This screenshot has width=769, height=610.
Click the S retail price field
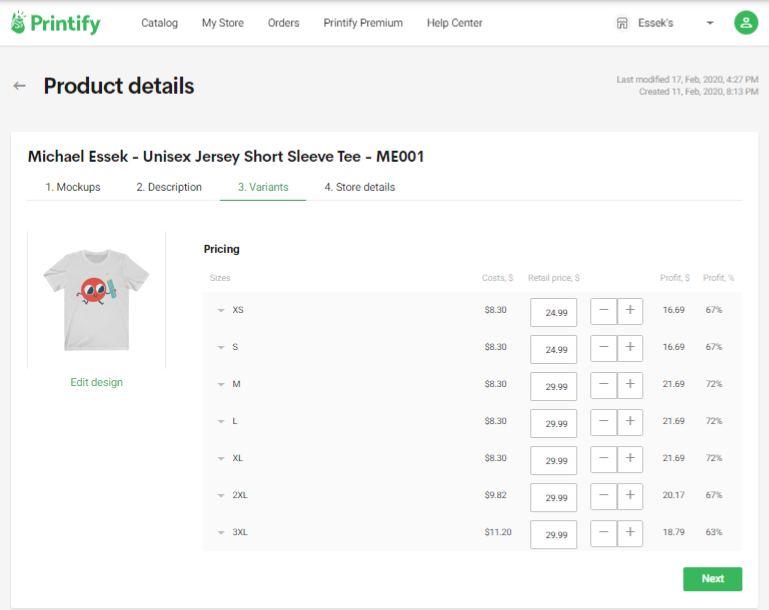pyautogui.click(x=553, y=349)
